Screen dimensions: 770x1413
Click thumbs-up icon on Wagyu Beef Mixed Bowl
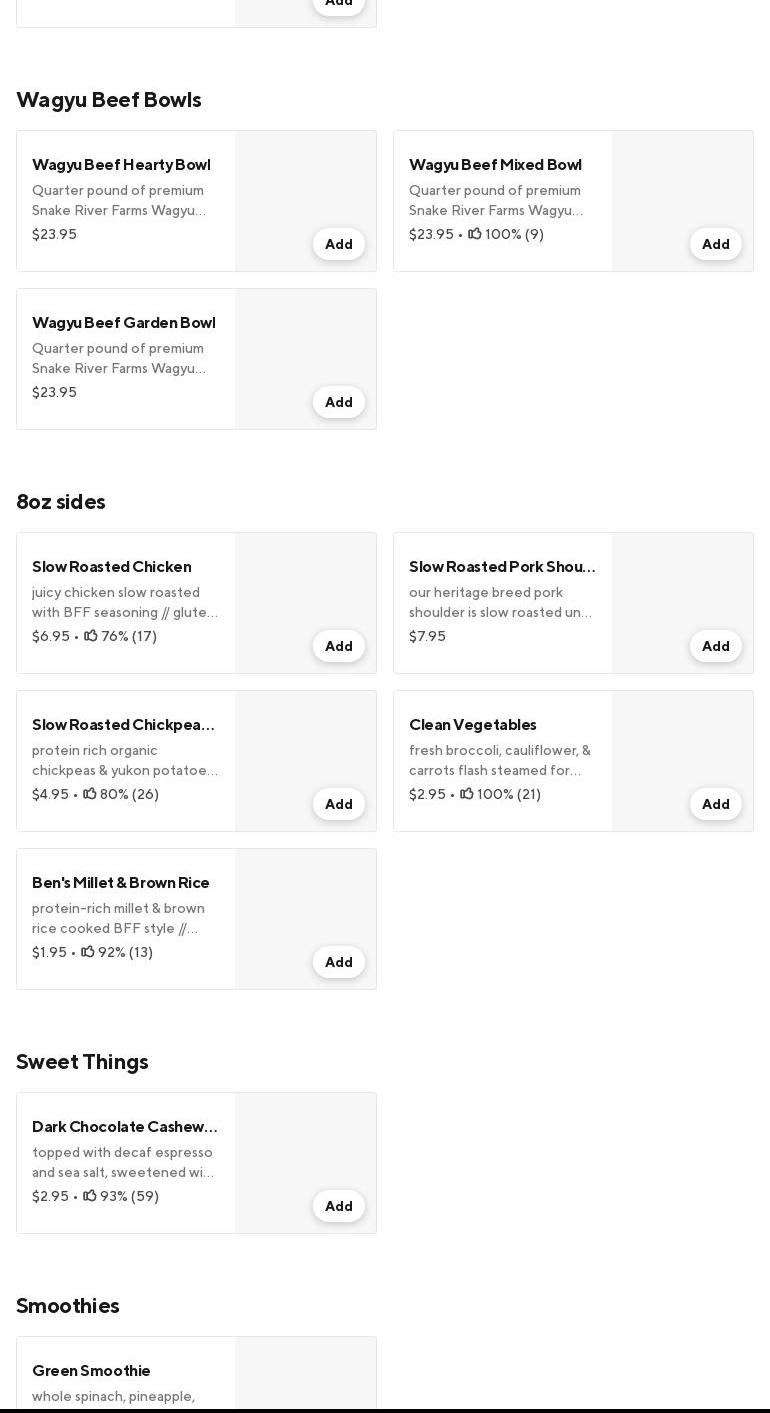[475, 234]
